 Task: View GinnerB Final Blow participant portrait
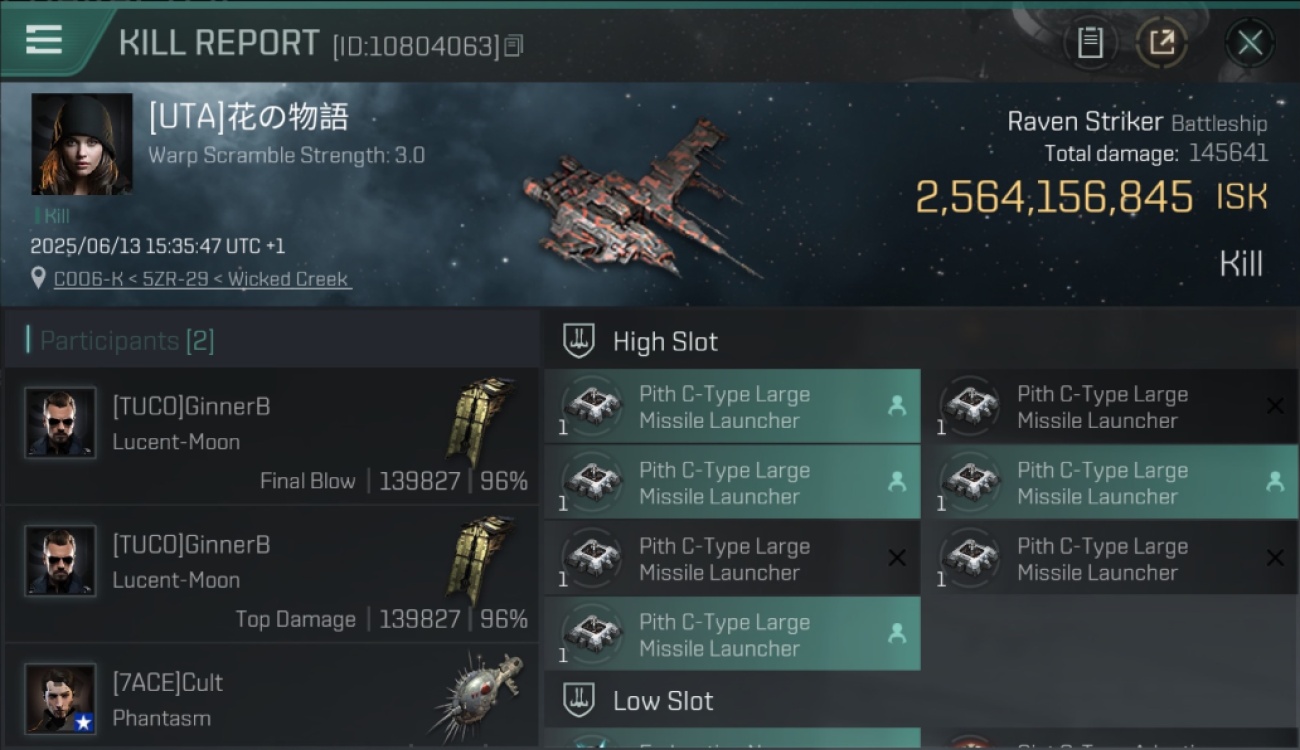(60, 422)
